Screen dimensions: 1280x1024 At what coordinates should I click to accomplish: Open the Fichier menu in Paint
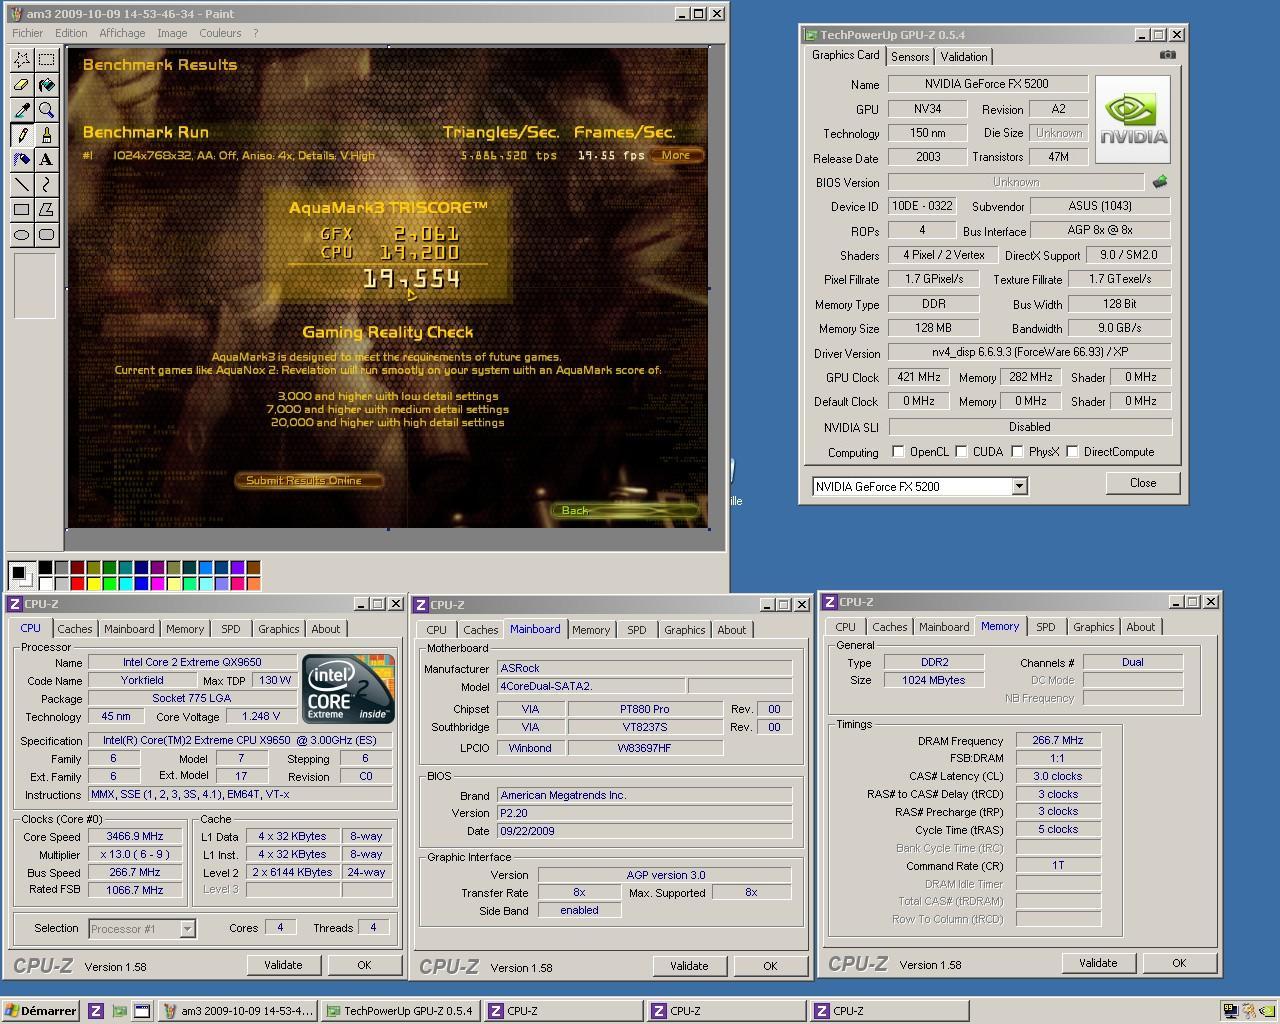click(27, 33)
